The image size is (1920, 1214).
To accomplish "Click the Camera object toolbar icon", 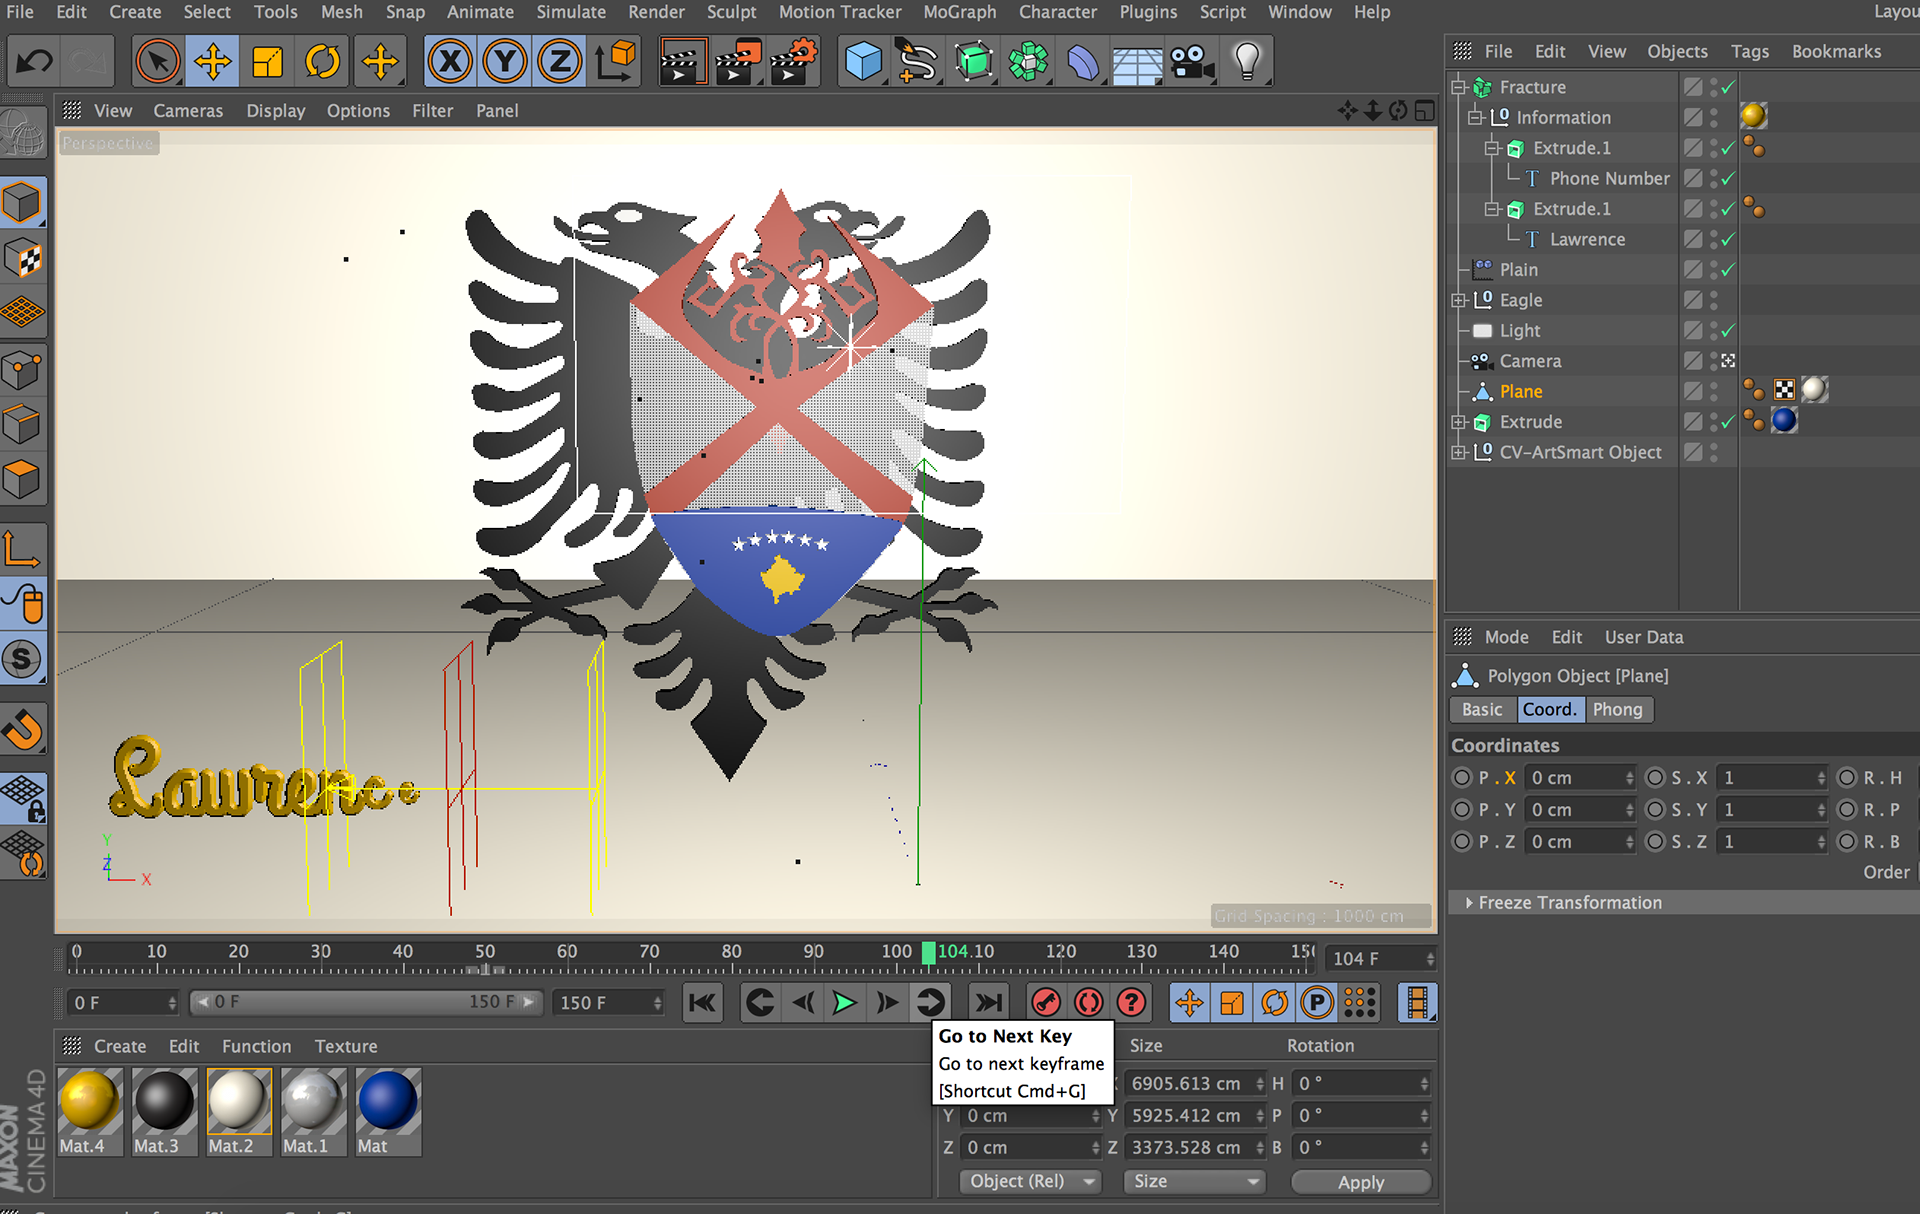I will pos(1191,62).
